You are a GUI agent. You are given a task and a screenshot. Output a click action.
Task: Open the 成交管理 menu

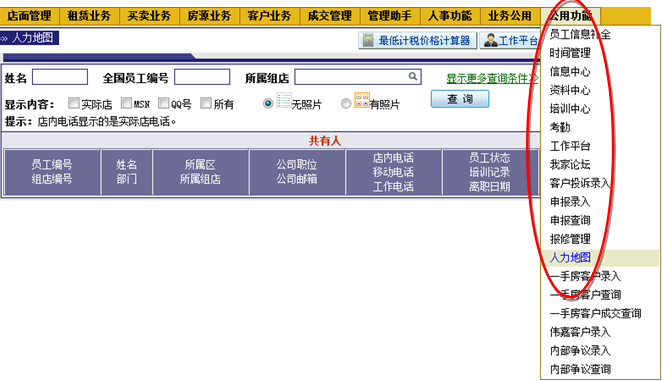coord(330,16)
